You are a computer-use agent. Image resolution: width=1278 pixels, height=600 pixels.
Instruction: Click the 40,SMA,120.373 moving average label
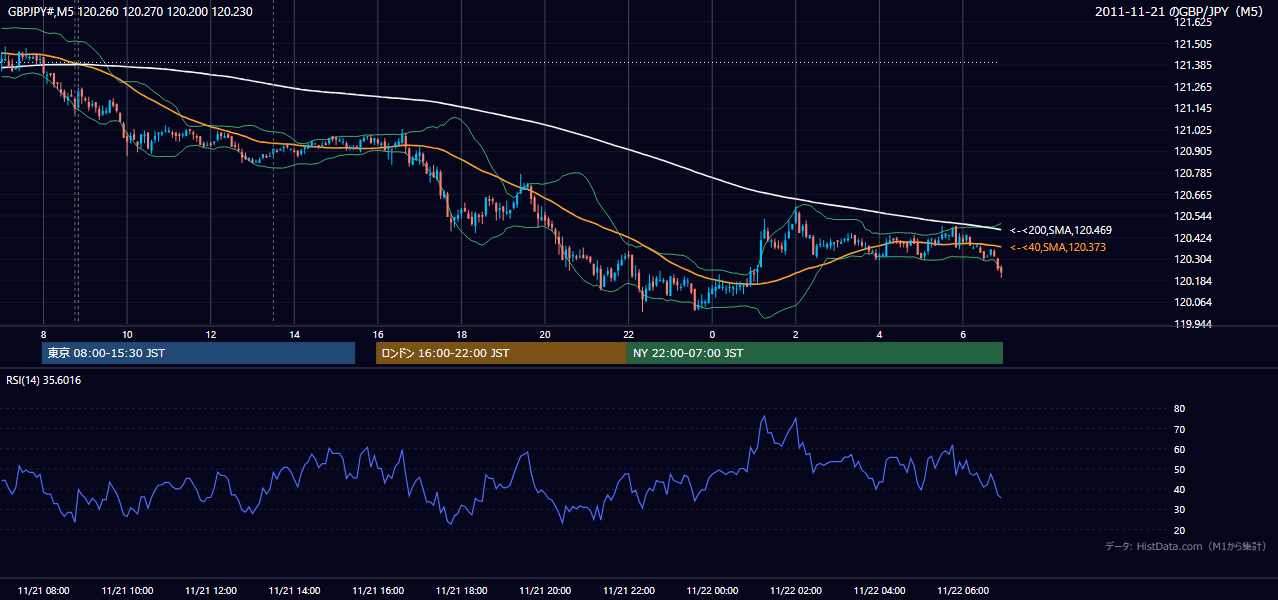click(1058, 247)
